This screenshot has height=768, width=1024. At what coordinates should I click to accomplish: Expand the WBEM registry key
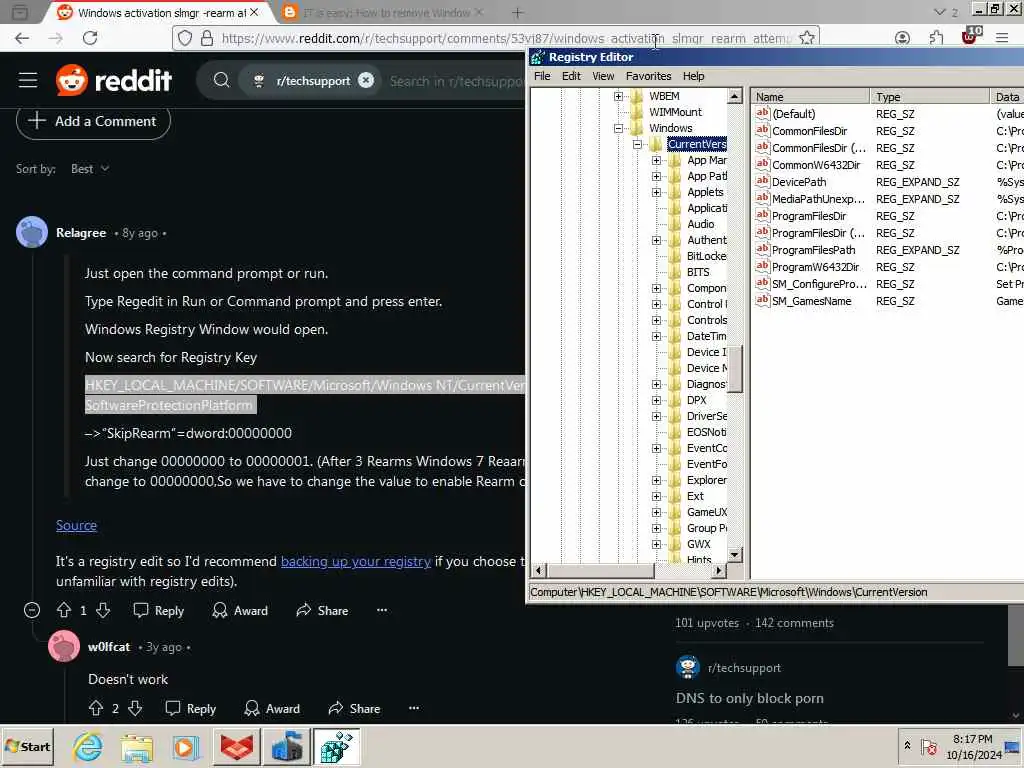618,97
